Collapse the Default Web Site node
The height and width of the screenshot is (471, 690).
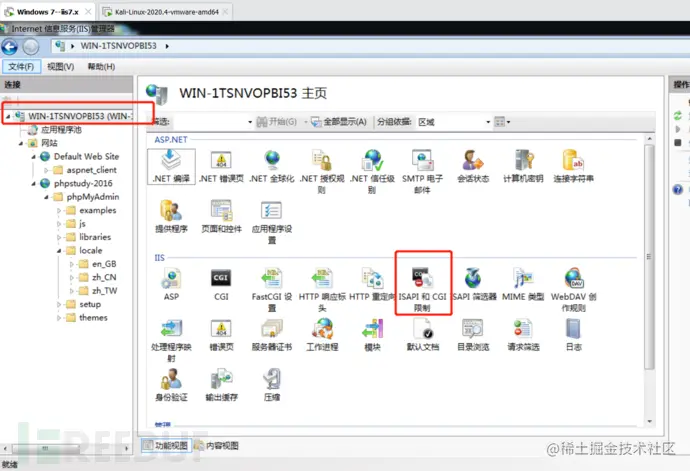[x=33, y=157]
